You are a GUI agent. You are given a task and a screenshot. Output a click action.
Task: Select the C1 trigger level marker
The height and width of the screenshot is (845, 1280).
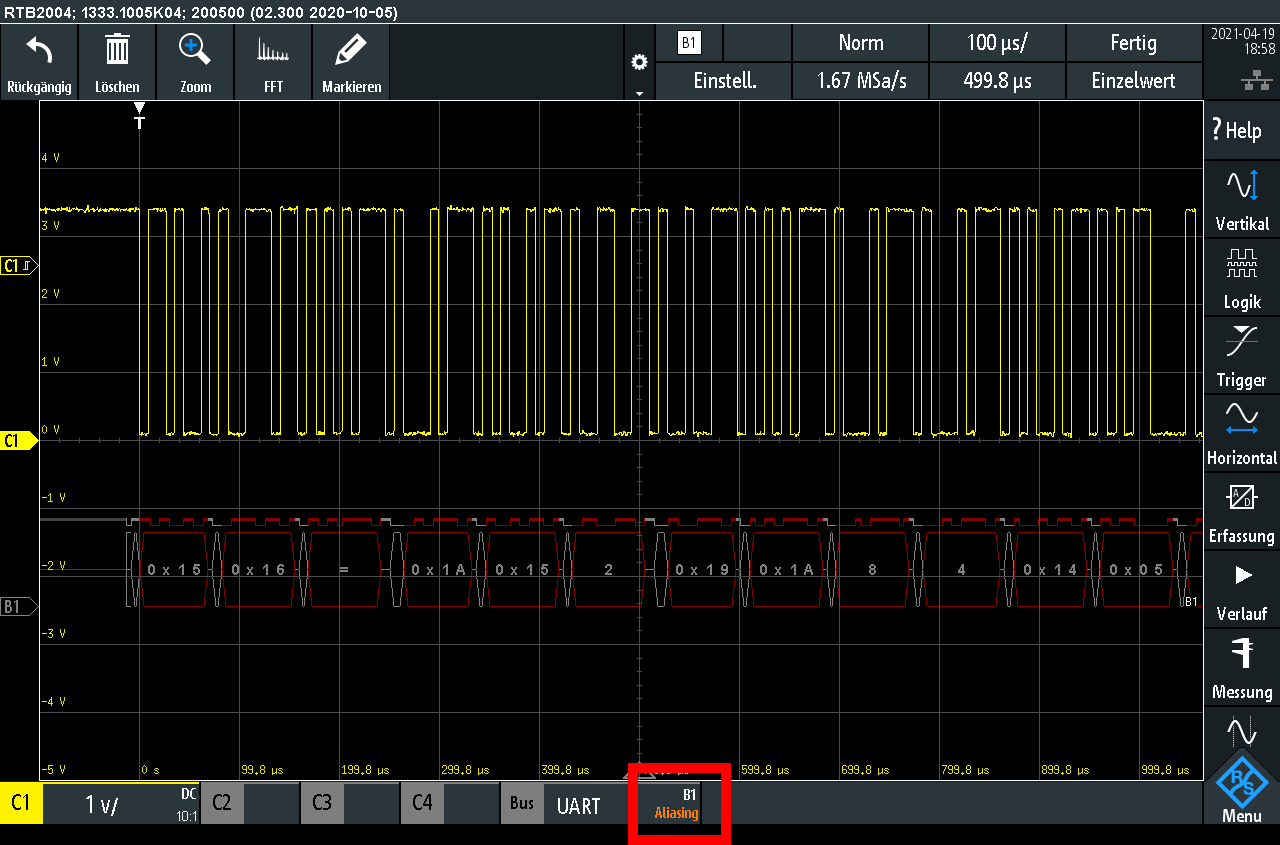tap(19, 265)
